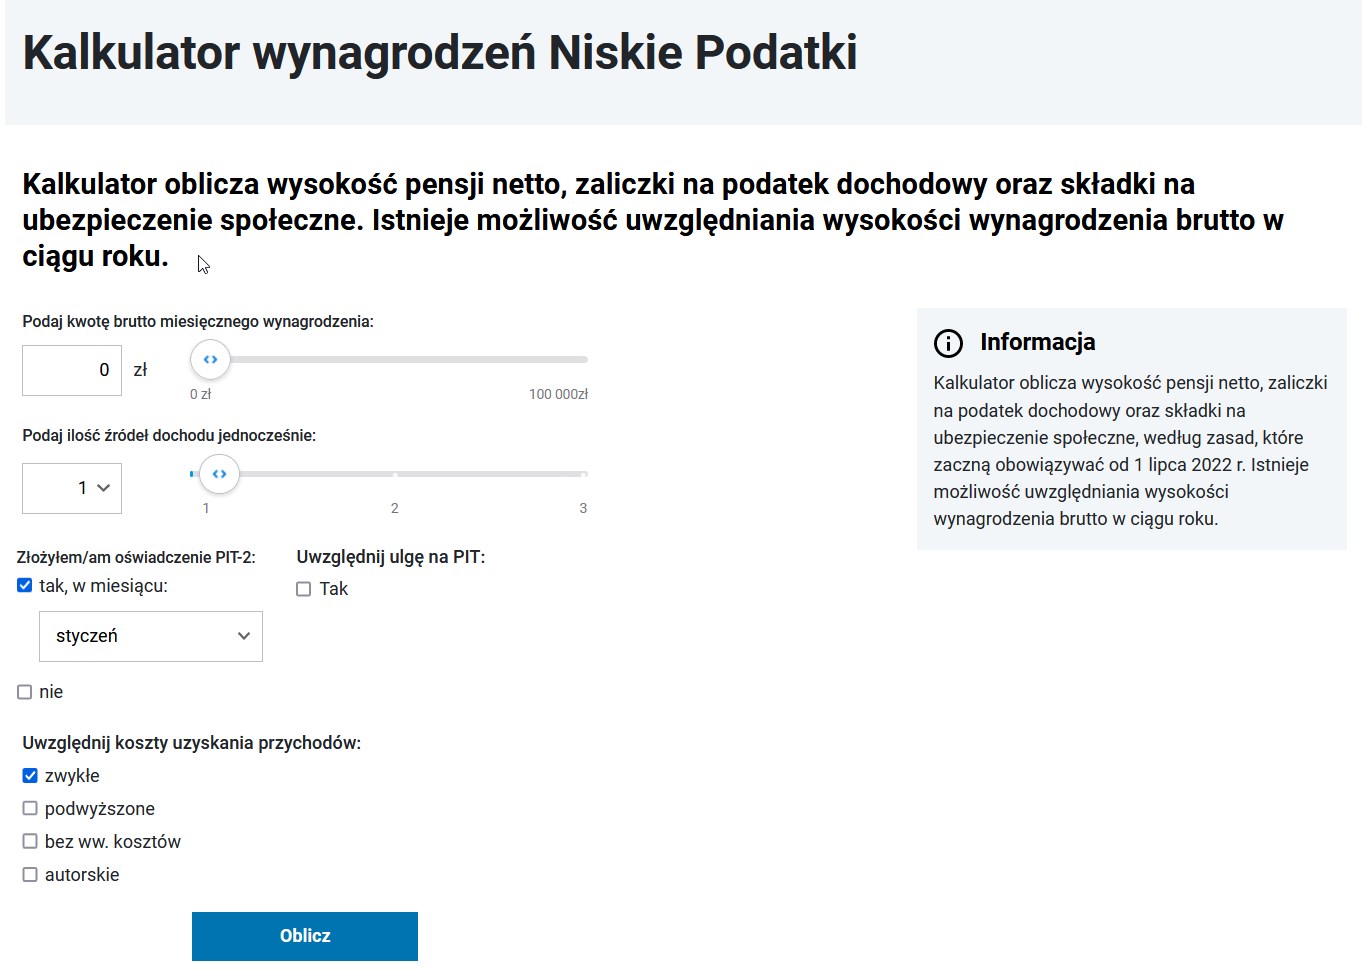Viewport: 1362px width, 970px height.
Task: Toggle the 'zwykłe' costs checkbox
Action: (30, 776)
